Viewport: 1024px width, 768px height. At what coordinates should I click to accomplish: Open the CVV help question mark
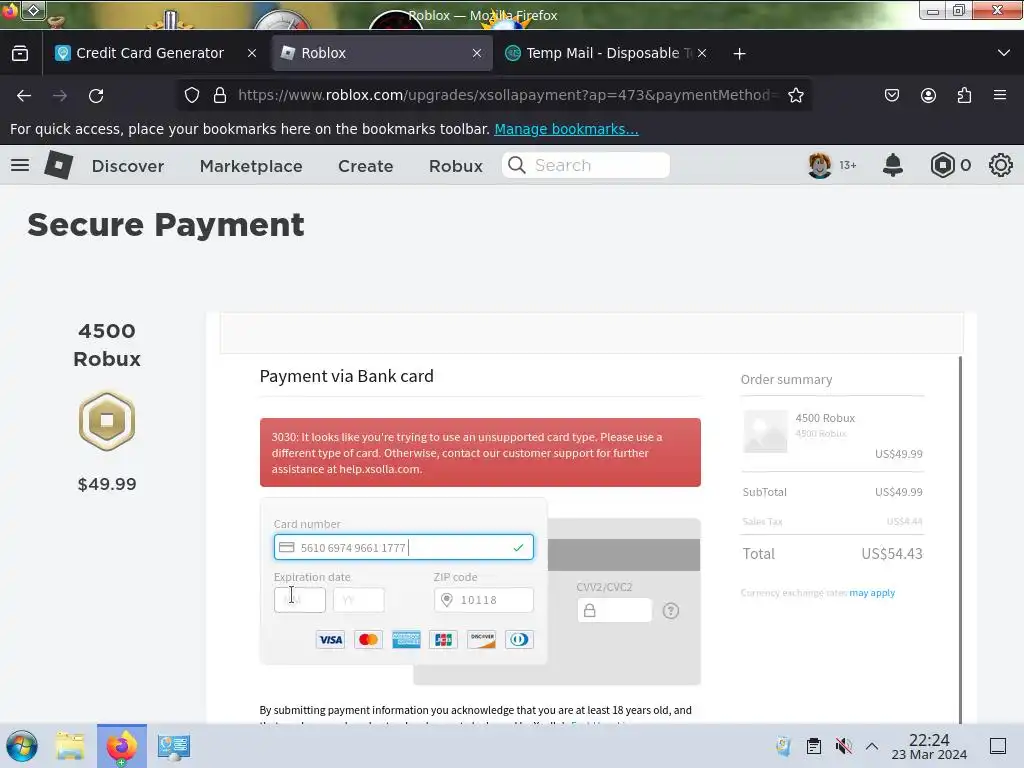coord(671,611)
